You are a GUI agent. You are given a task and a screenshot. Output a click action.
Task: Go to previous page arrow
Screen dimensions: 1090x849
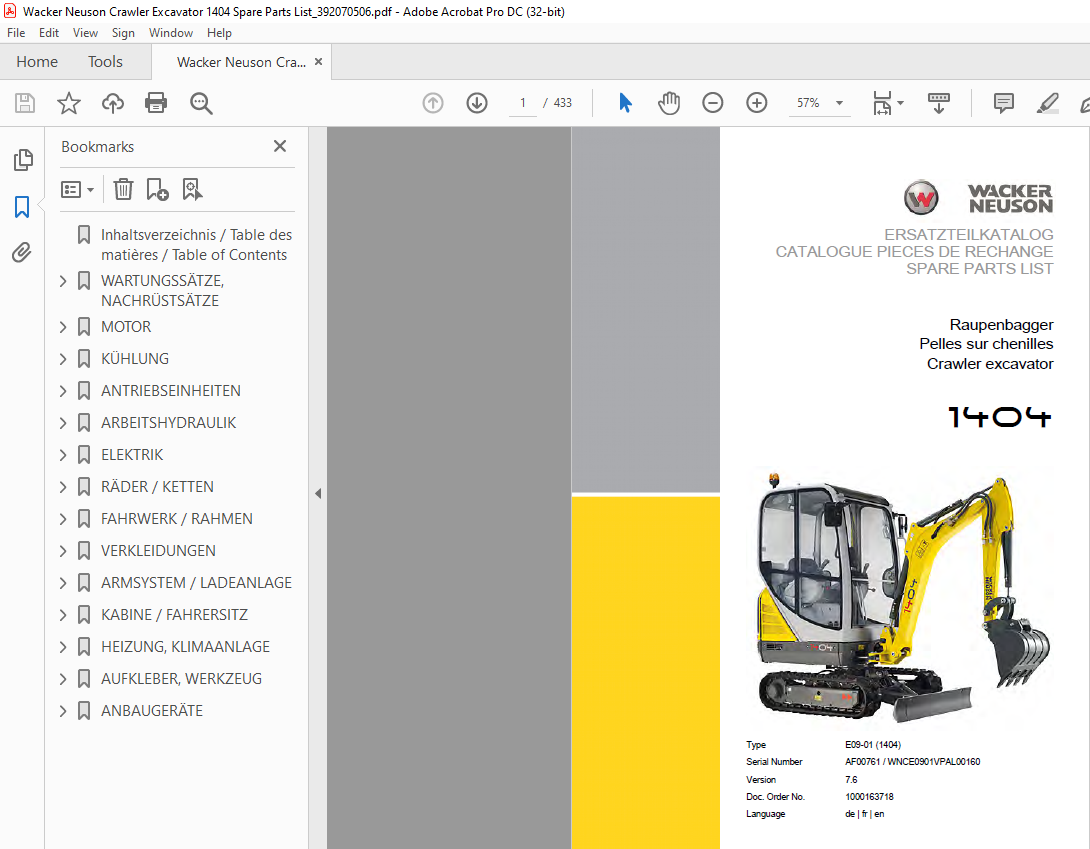tap(432, 103)
